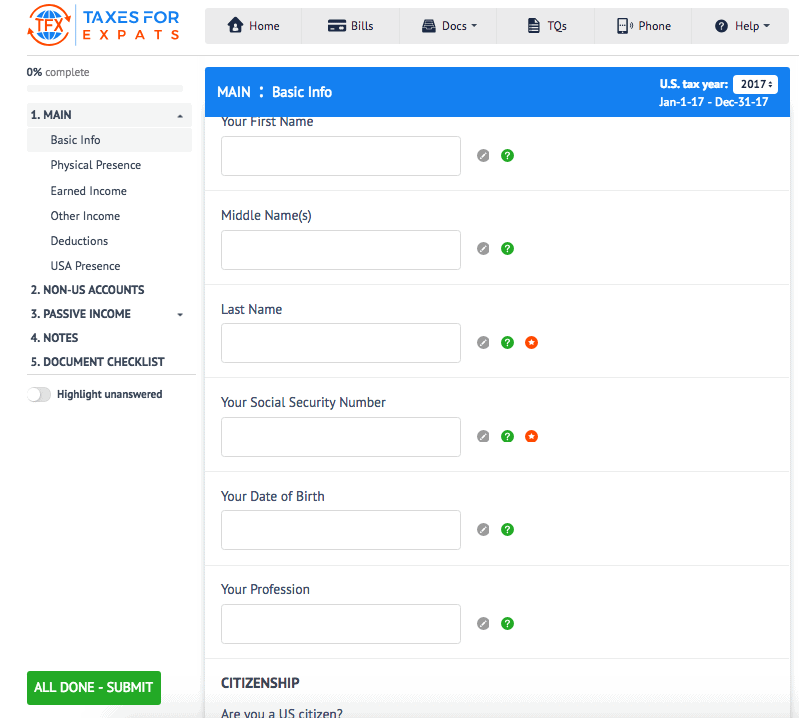Open 4. NOTES section

coord(54,338)
